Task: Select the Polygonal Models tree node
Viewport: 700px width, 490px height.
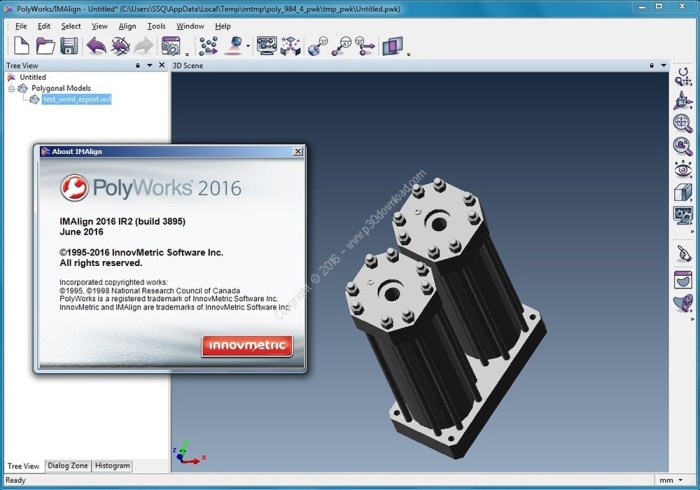Action: click(61, 88)
